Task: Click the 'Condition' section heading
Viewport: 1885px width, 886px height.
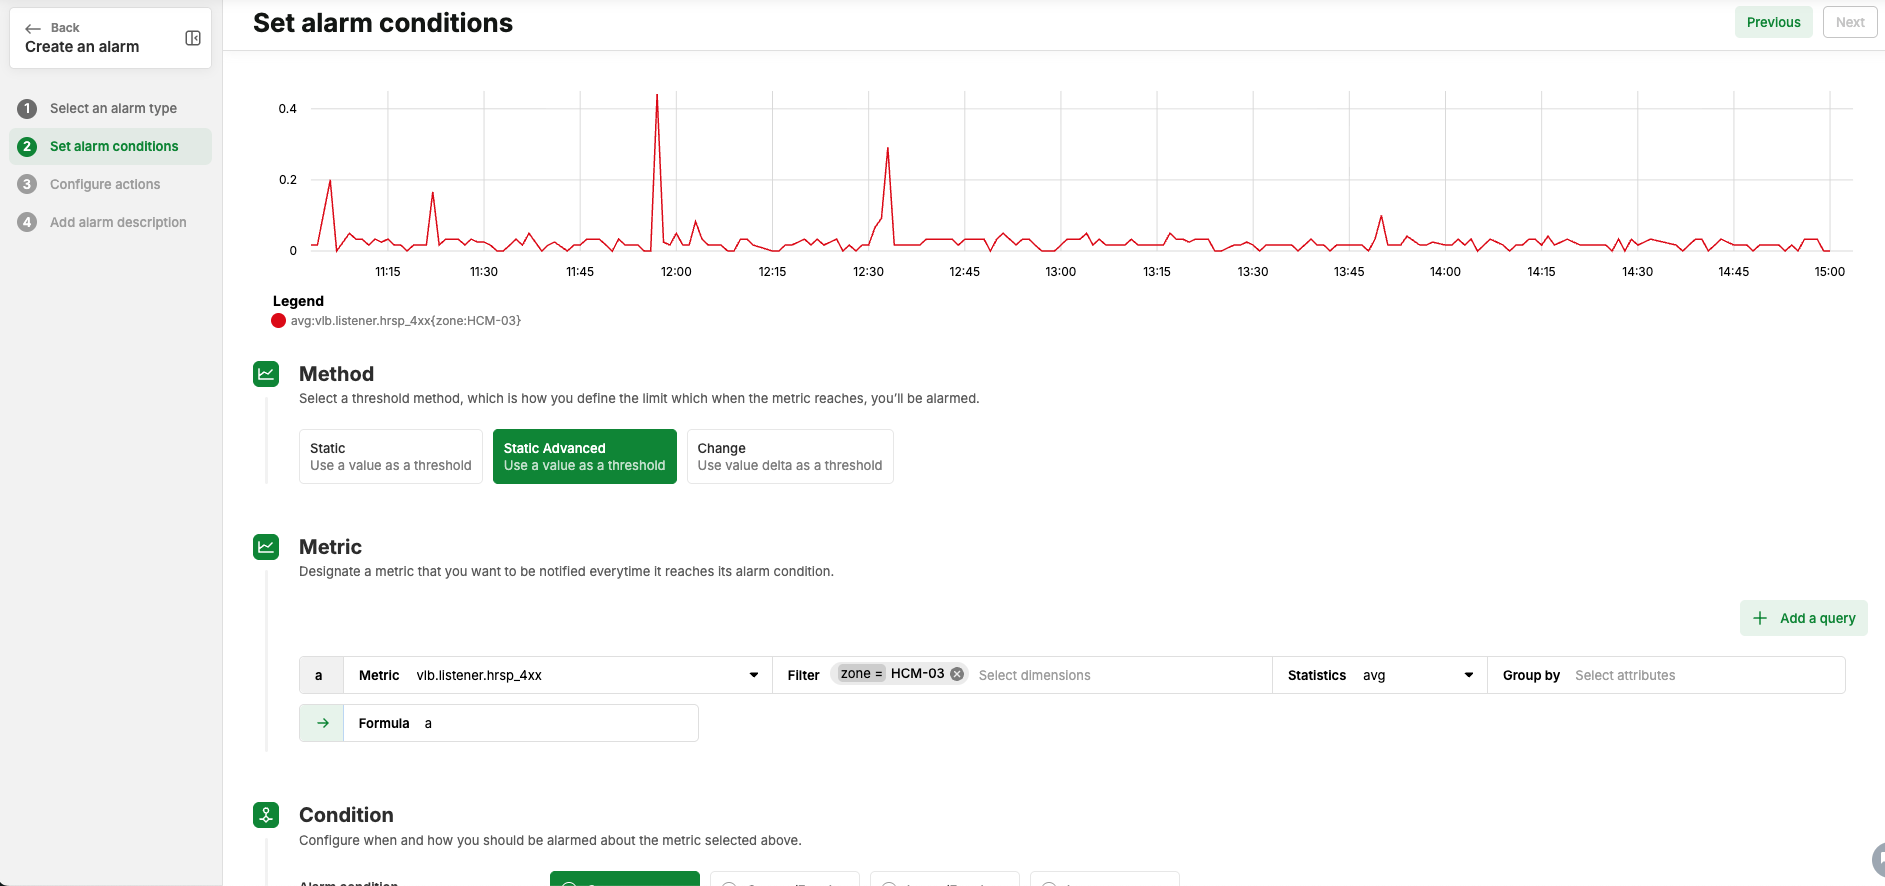Action: pyautogui.click(x=346, y=815)
